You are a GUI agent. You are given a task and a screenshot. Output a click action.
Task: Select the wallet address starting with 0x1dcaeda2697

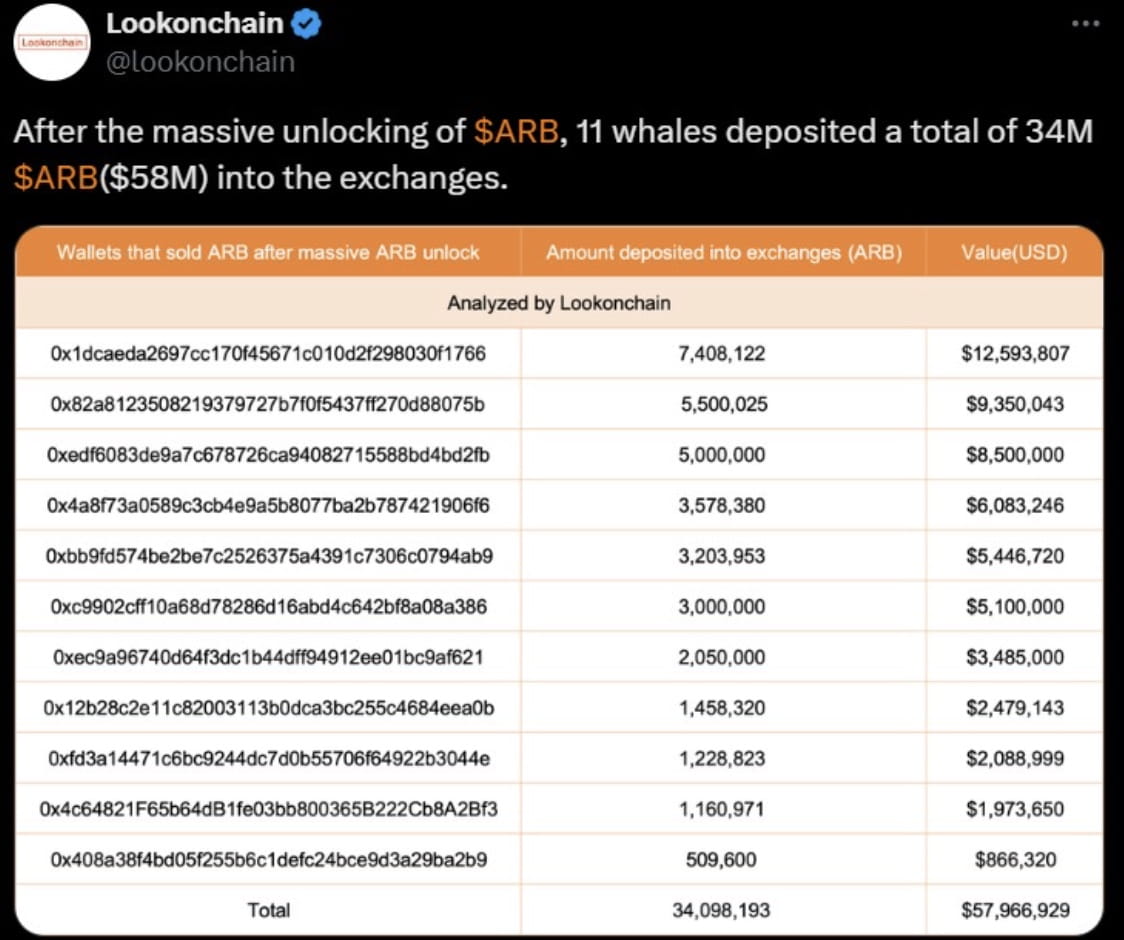pyautogui.click(x=268, y=353)
